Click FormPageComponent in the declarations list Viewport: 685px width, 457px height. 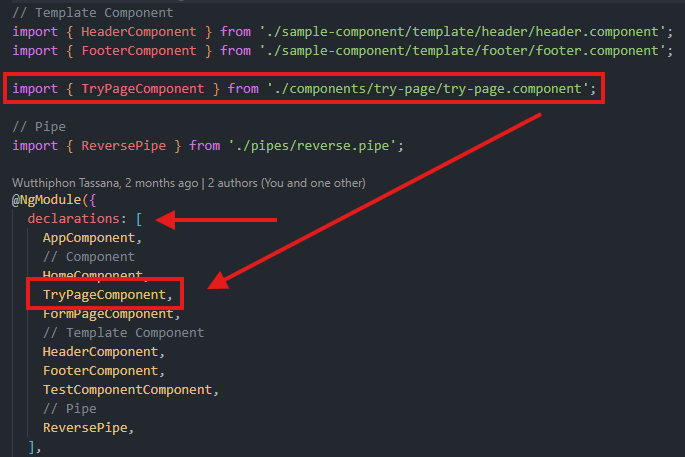pos(108,314)
